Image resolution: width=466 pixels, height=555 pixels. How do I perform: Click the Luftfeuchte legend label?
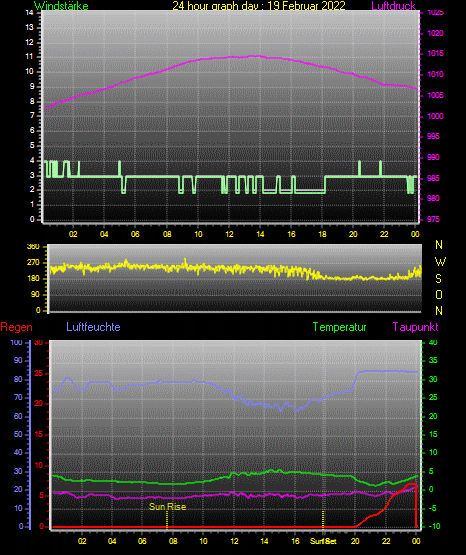click(x=93, y=326)
